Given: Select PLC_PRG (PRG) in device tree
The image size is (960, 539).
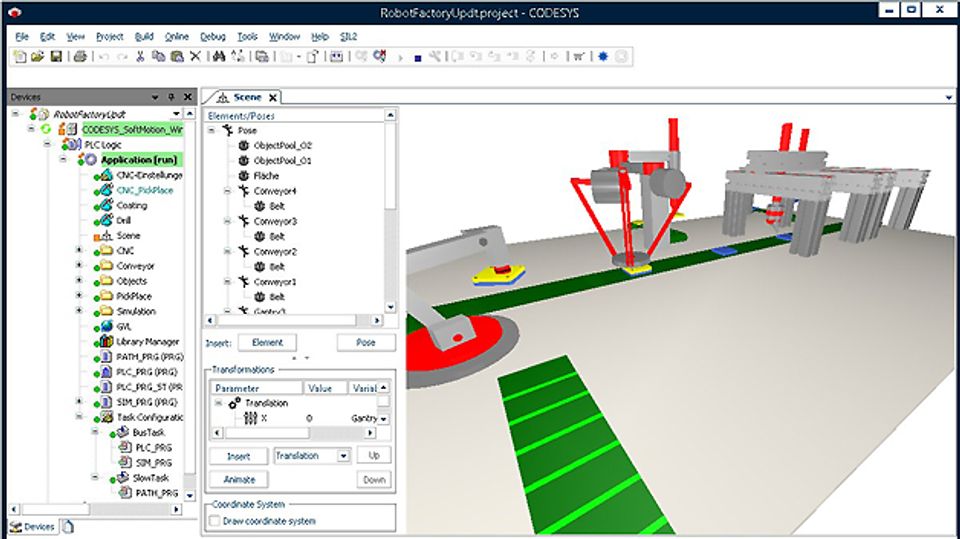Looking at the screenshot, I should click(146, 372).
